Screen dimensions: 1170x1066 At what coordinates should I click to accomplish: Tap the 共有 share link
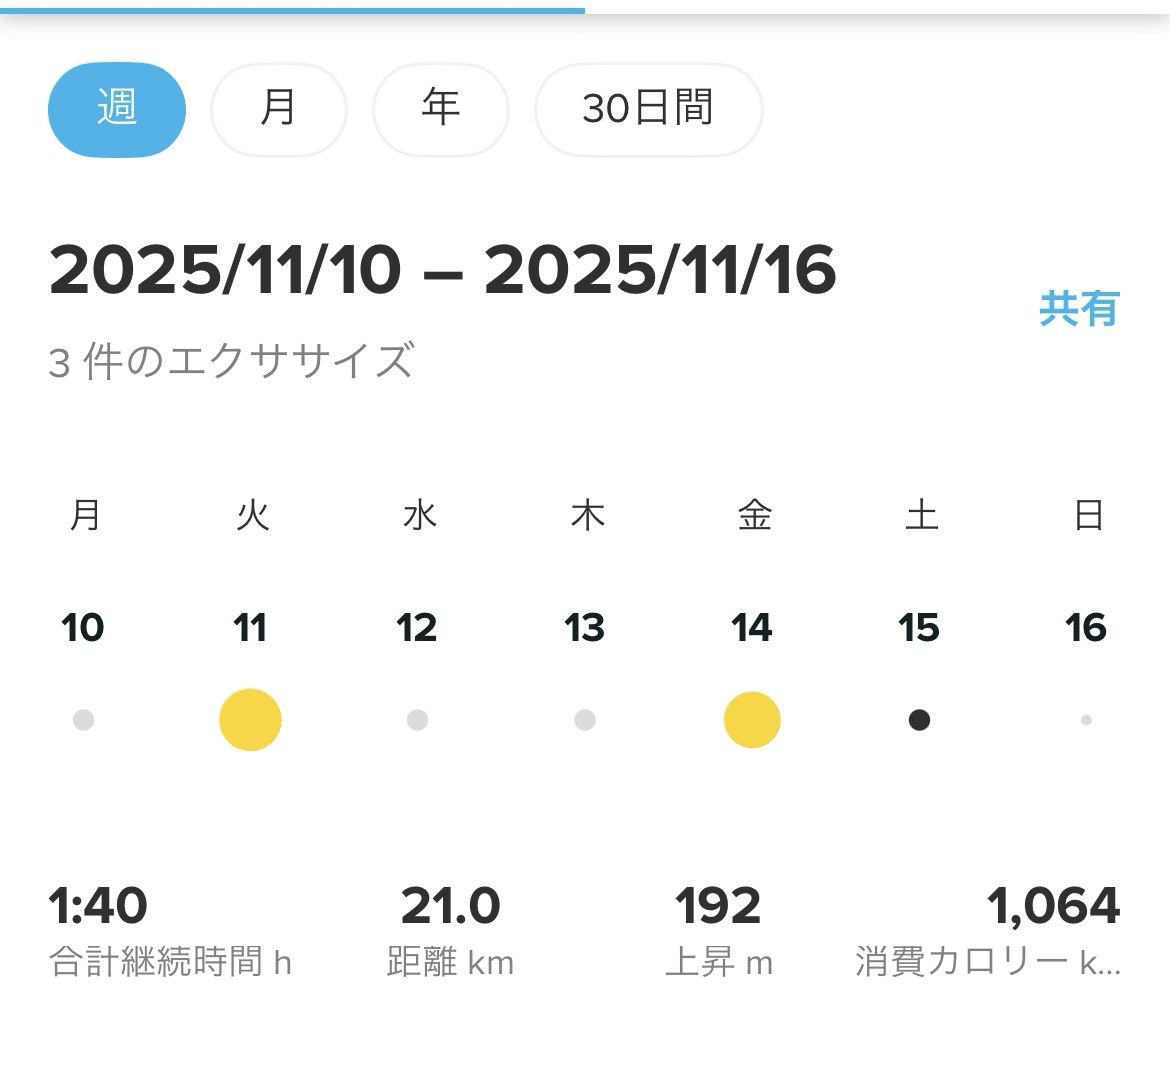tap(1078, 309)
